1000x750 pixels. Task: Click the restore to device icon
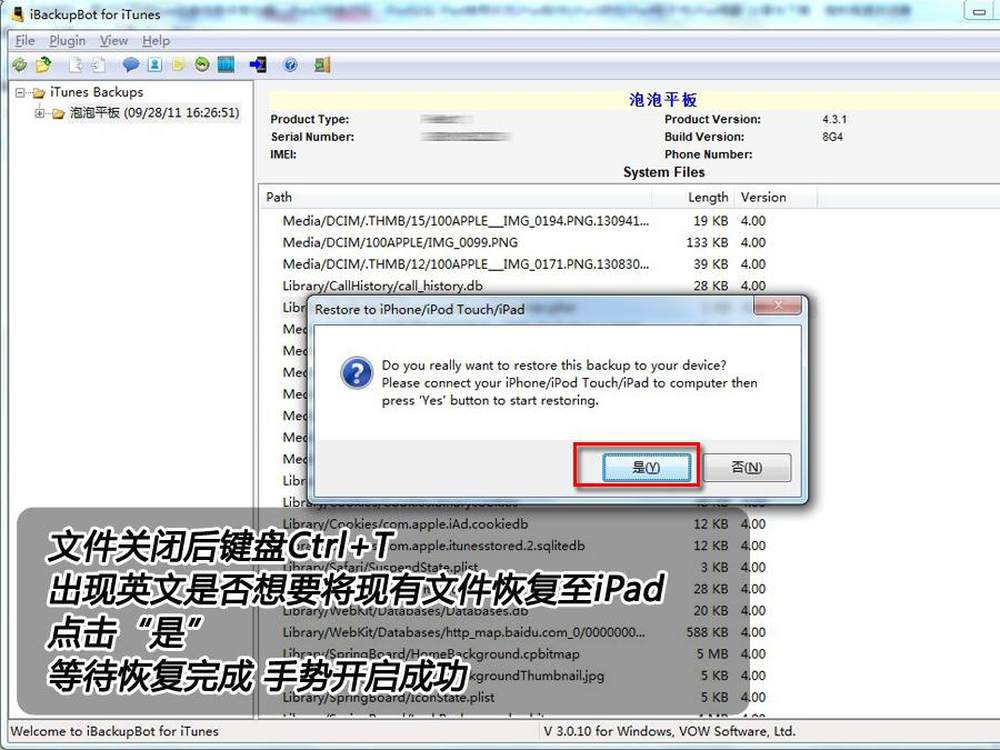[258, 65]
